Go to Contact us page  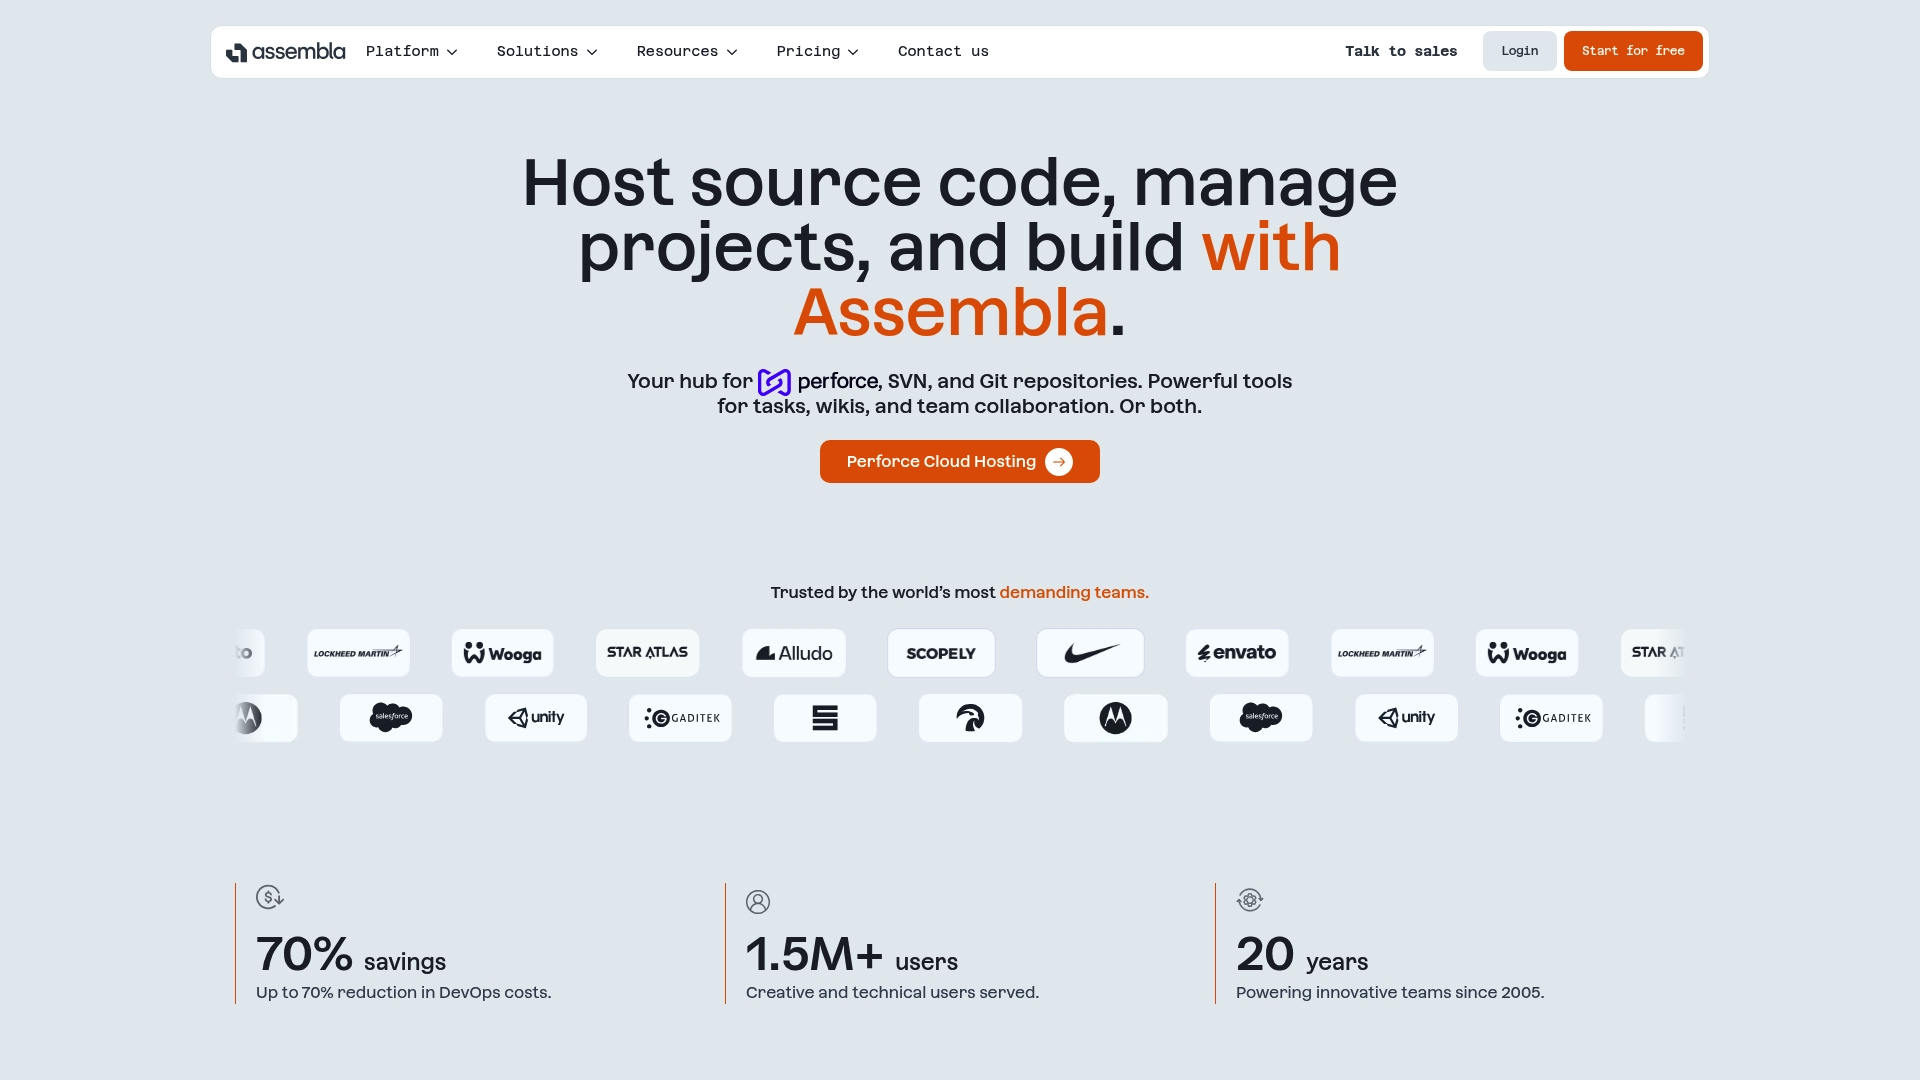(943, 51)
